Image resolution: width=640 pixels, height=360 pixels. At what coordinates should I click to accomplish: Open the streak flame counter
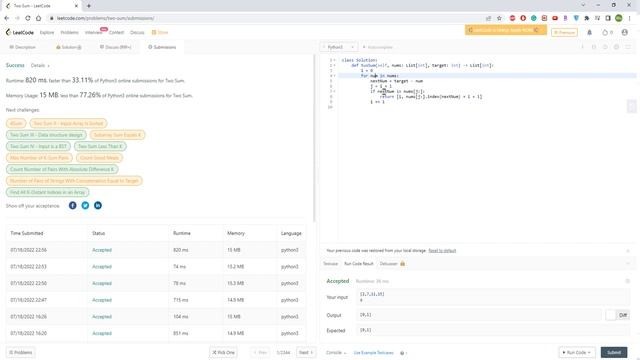(607, 32)
